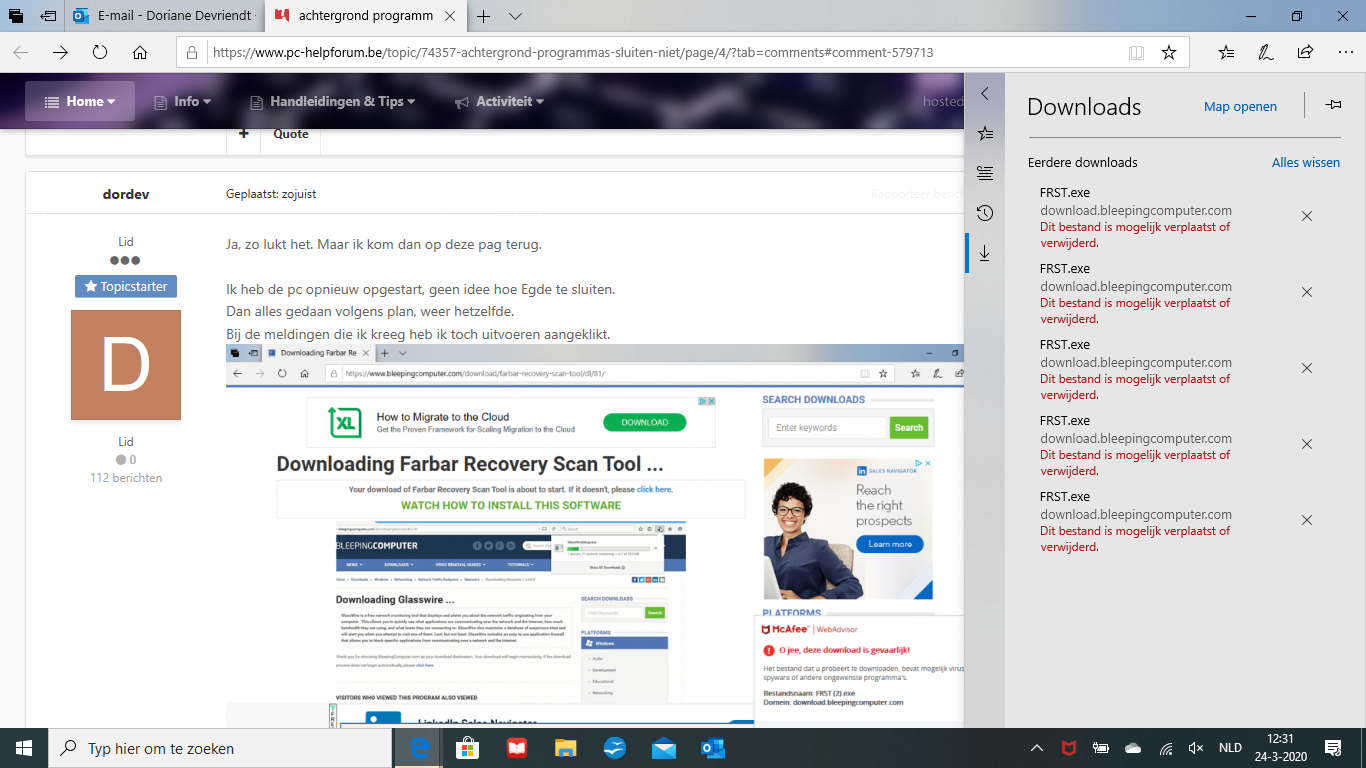The height and width of the screenshot is (768, 1366).
Task: Open Downloads section in hub sidebar
Action: pos(985,253)
